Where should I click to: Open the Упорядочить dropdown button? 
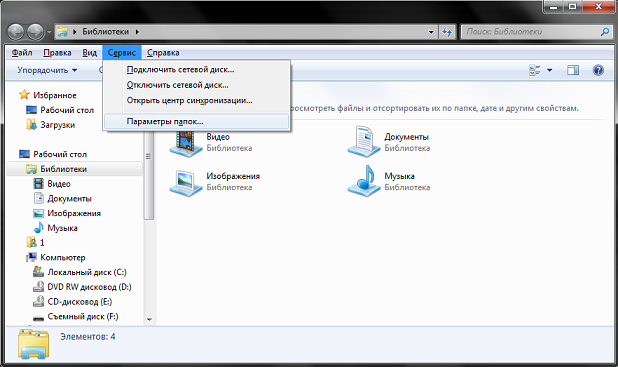click(47, 70)
